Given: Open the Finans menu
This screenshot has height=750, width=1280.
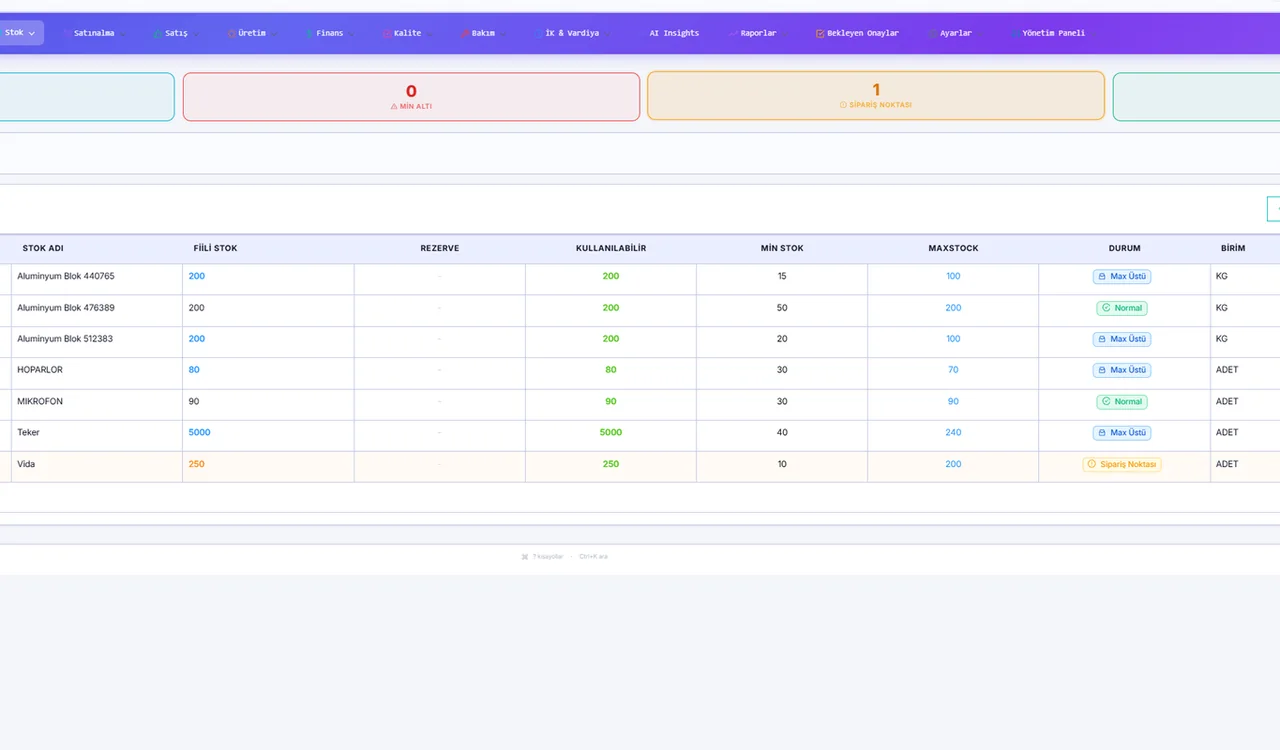Looking at the screenshot, I should click(329, 33).
